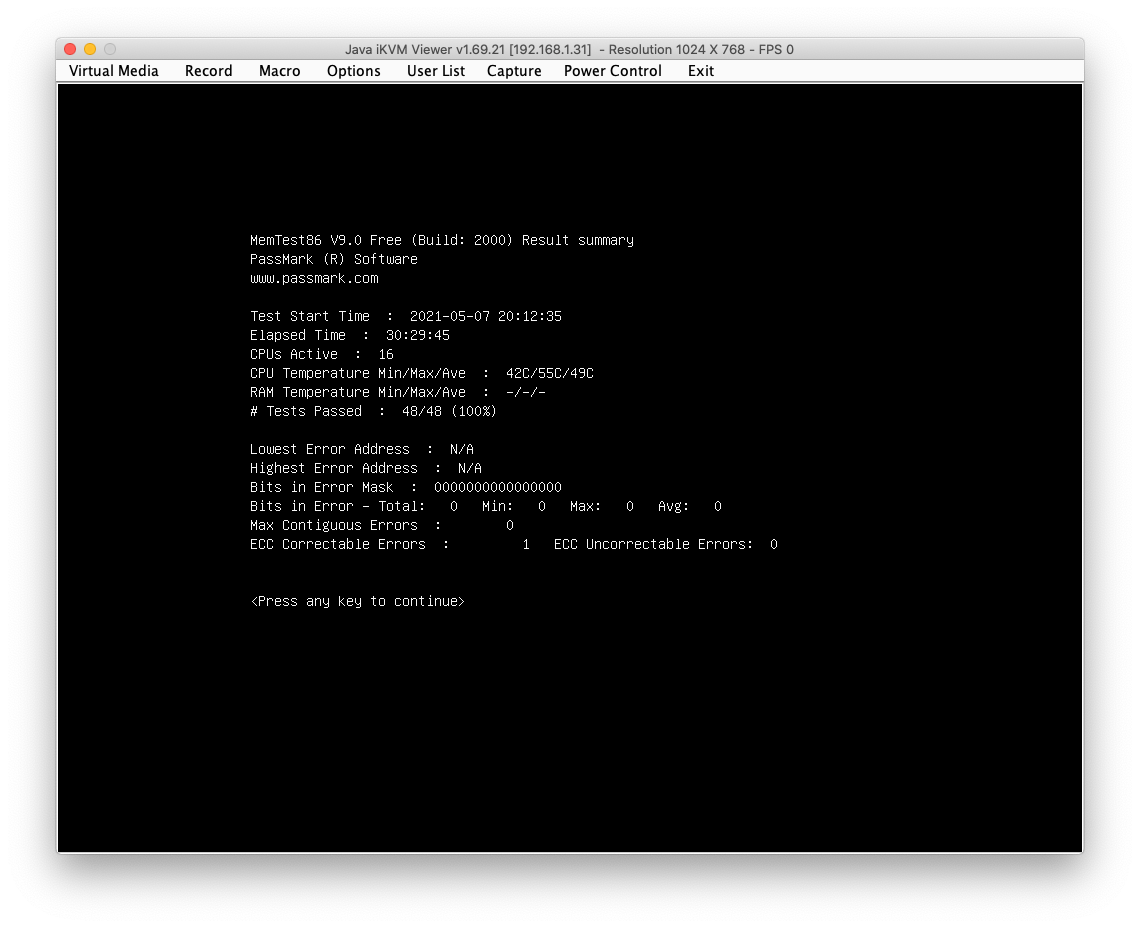Close the iKVM Viewer window
This screenshot has width=1140, height=928.
coord(71,49)
